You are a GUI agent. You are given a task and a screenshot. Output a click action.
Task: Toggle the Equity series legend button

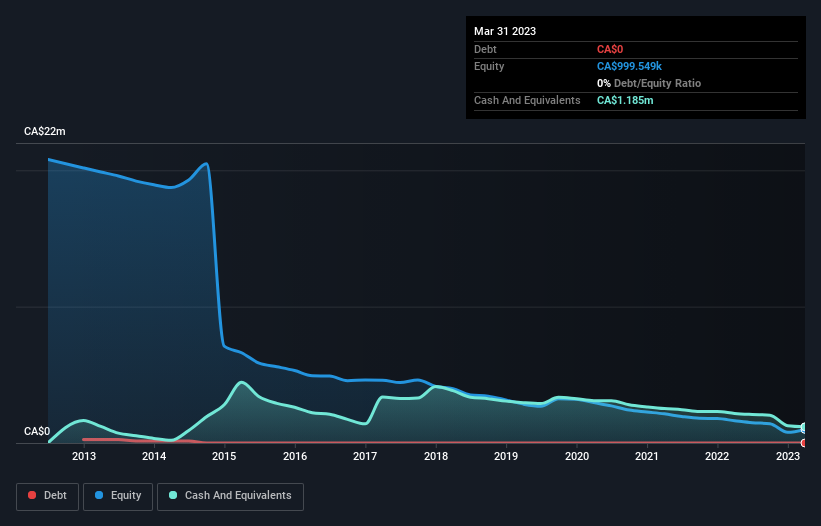click(x=118, y=496)
